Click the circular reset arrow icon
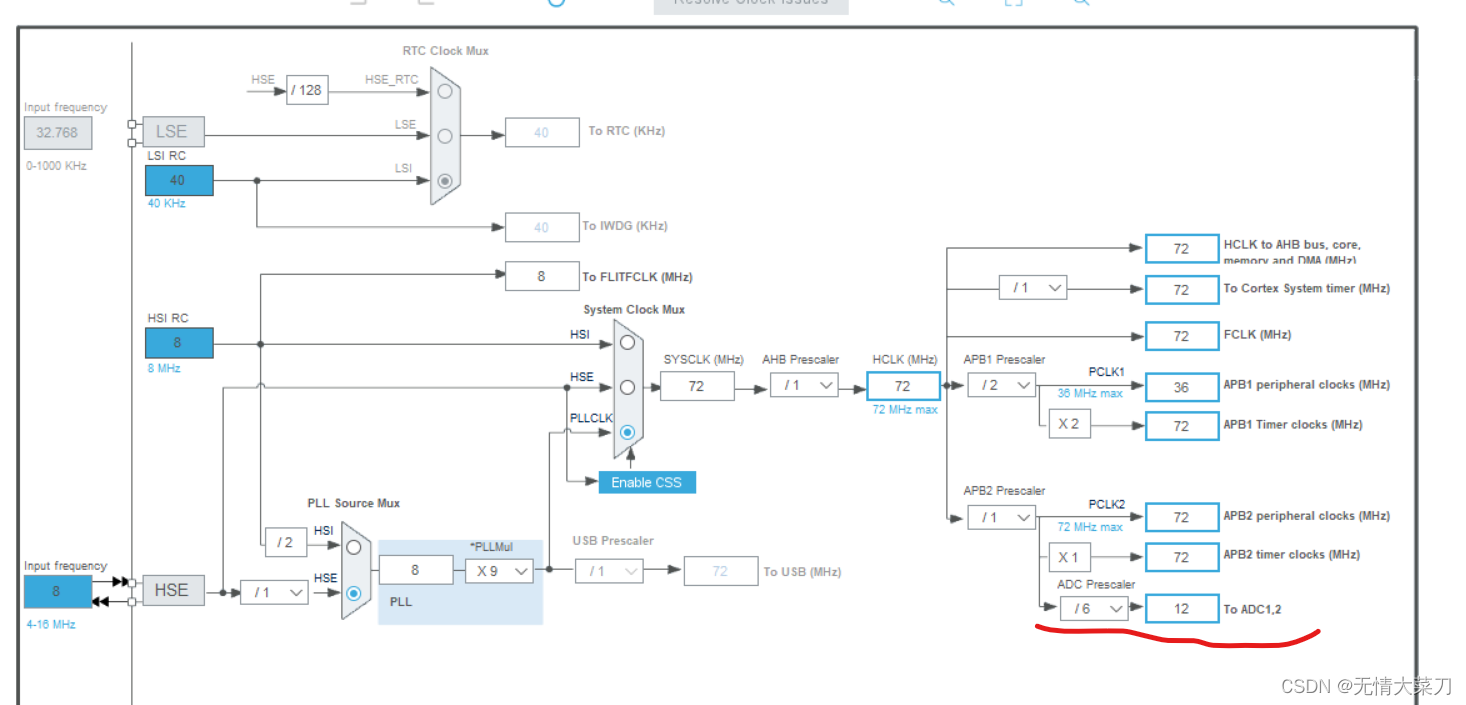1466x705 pixels. [x=556, y=4]
